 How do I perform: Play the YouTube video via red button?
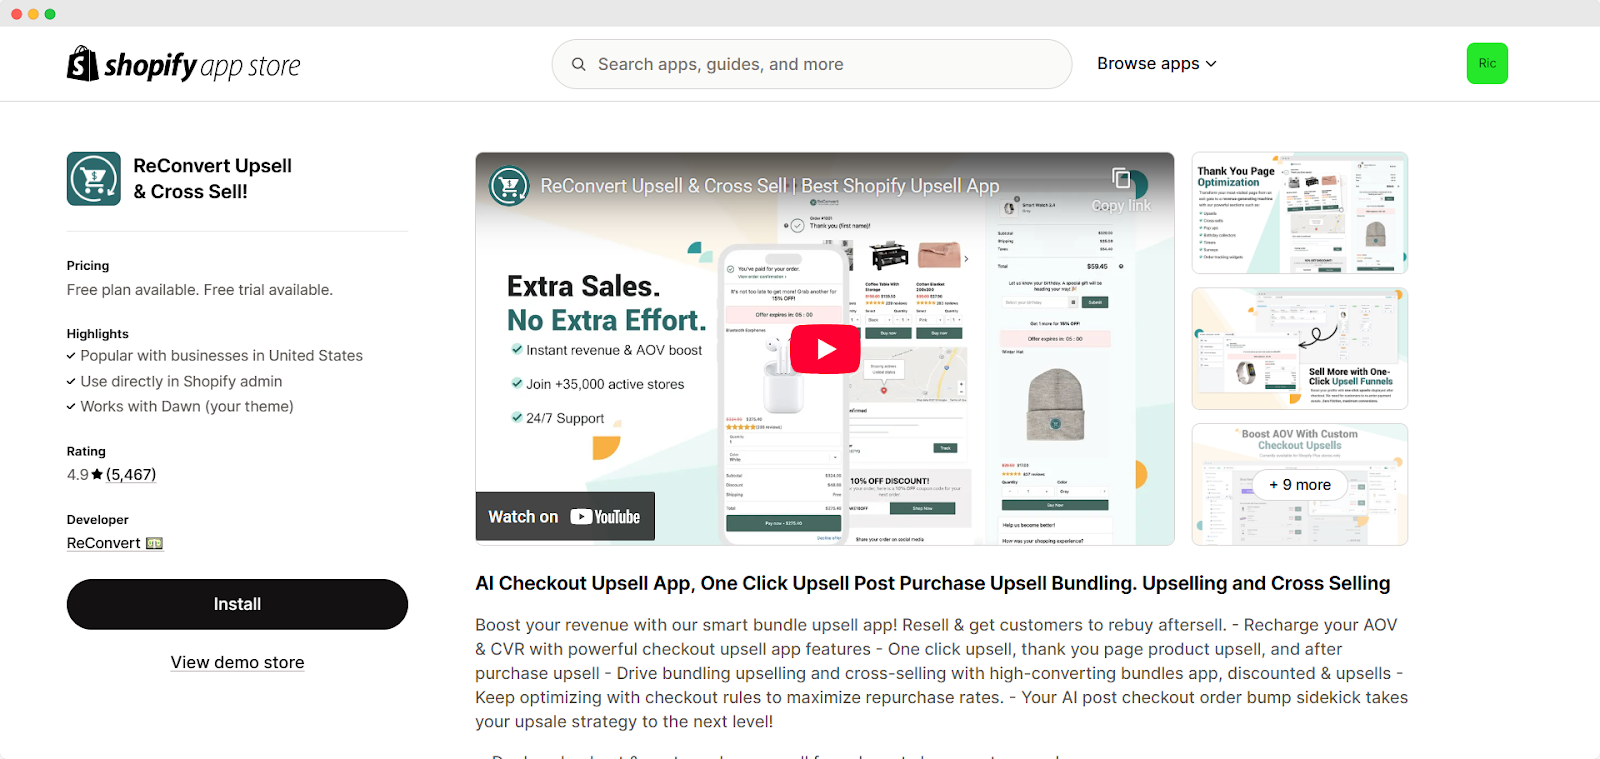pos(825,349)
